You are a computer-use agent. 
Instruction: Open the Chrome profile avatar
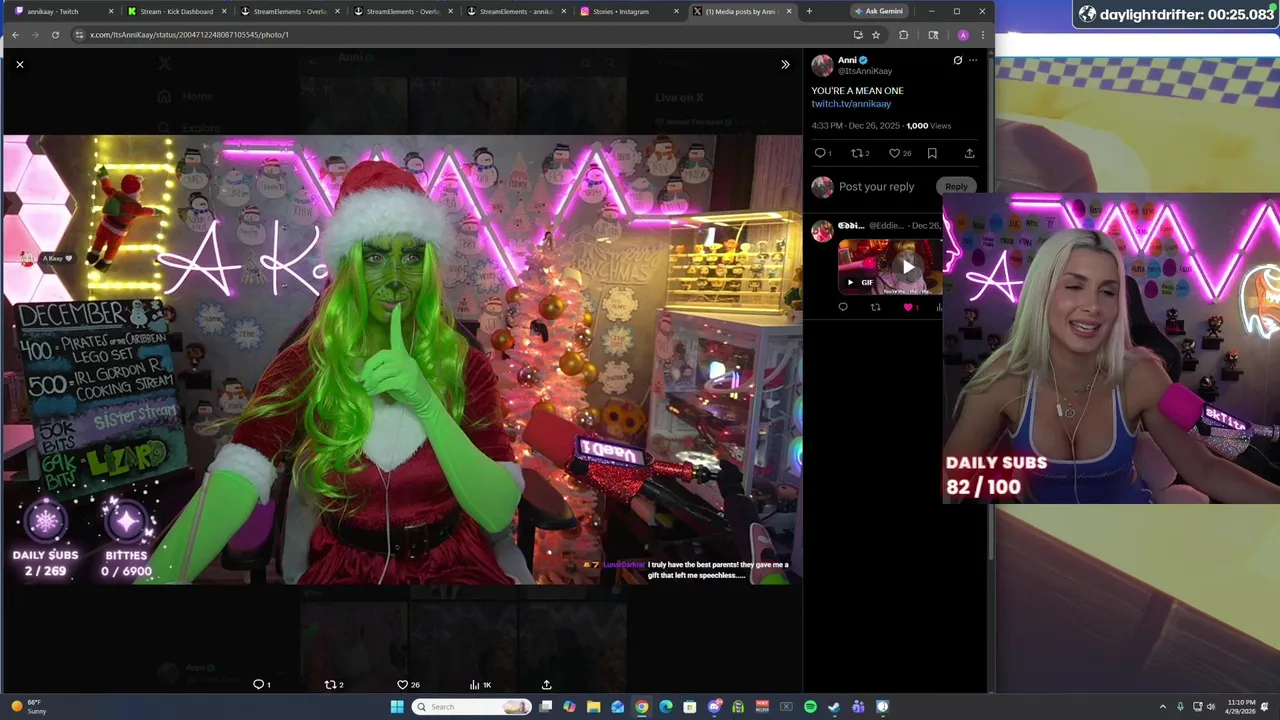click(x=963, y=35)
